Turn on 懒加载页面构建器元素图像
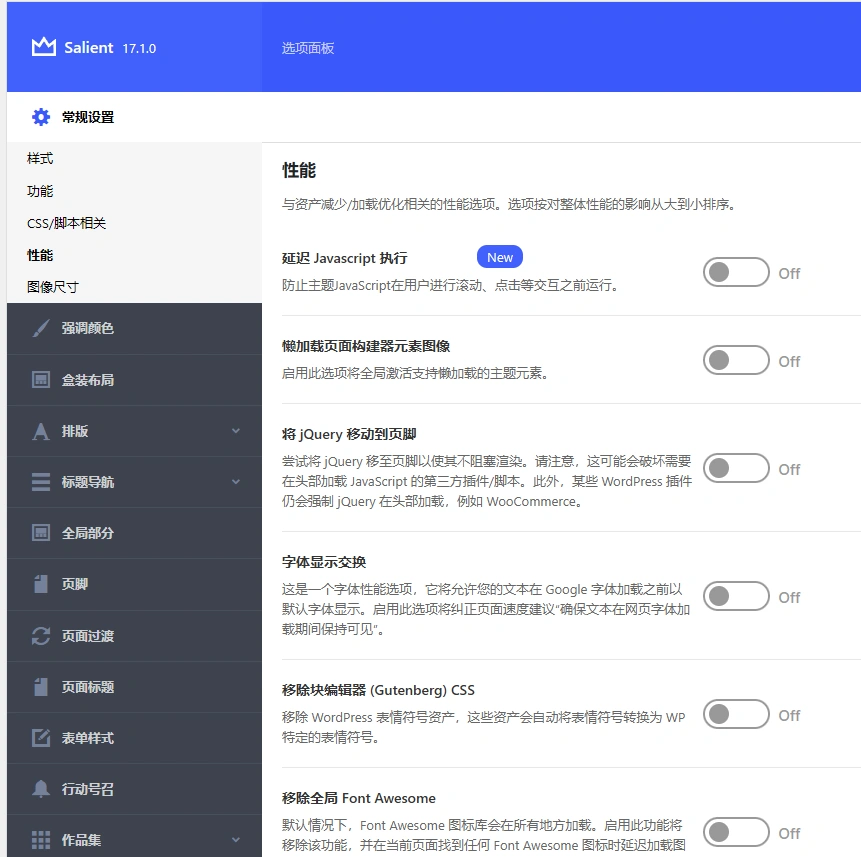The height and width of the screenshot is (857, 861). pyautogui.click(x=737, y=360)
